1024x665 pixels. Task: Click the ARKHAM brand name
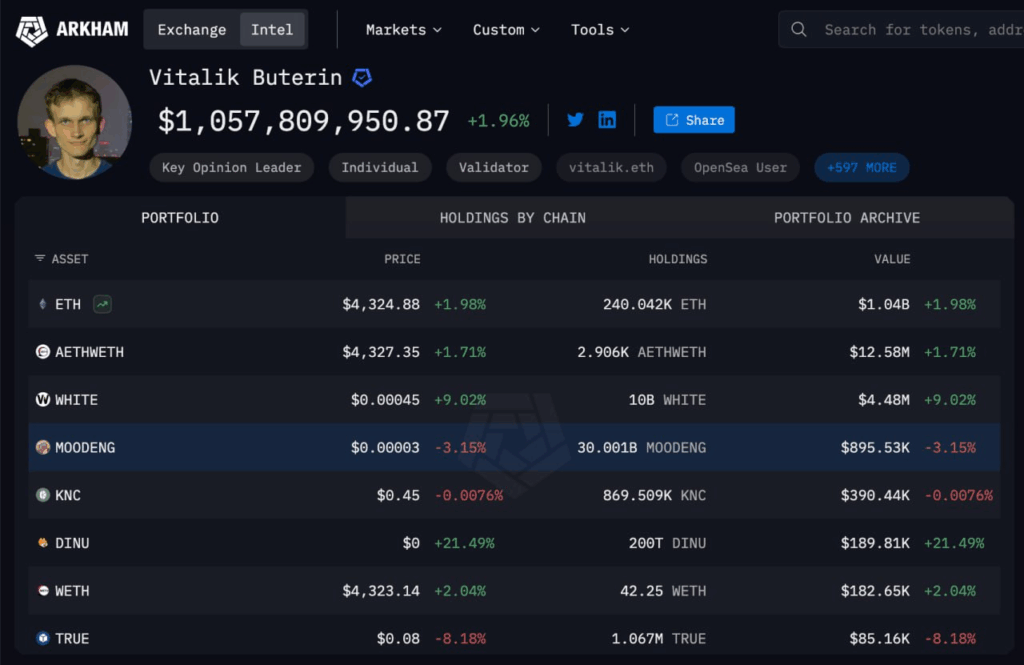pos(92,29)
